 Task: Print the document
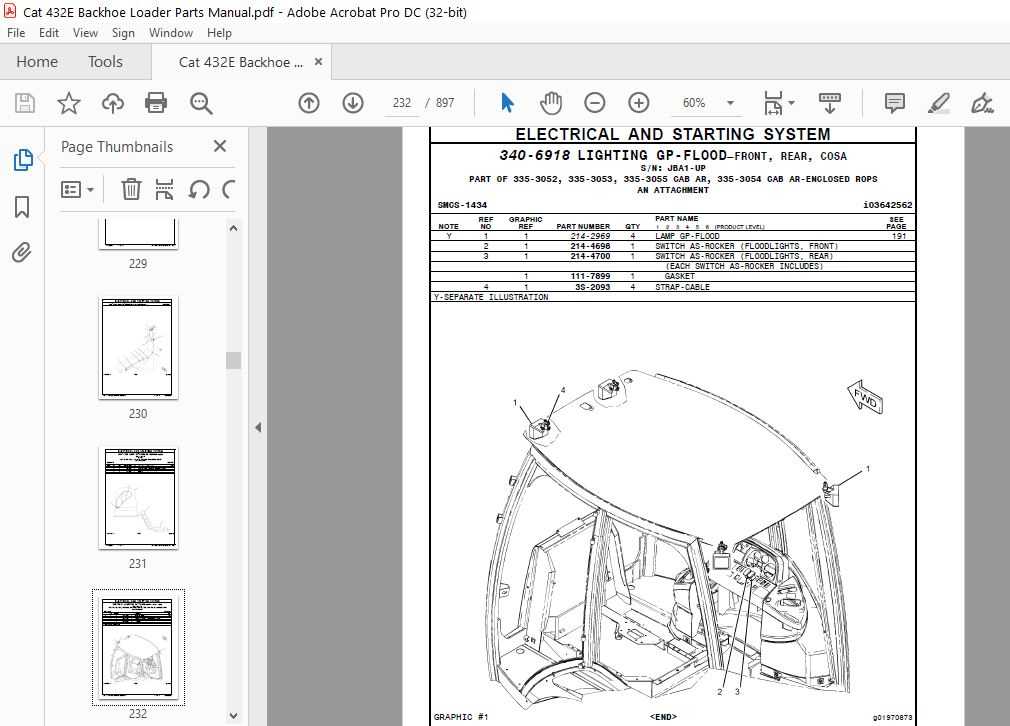[156, 103]
